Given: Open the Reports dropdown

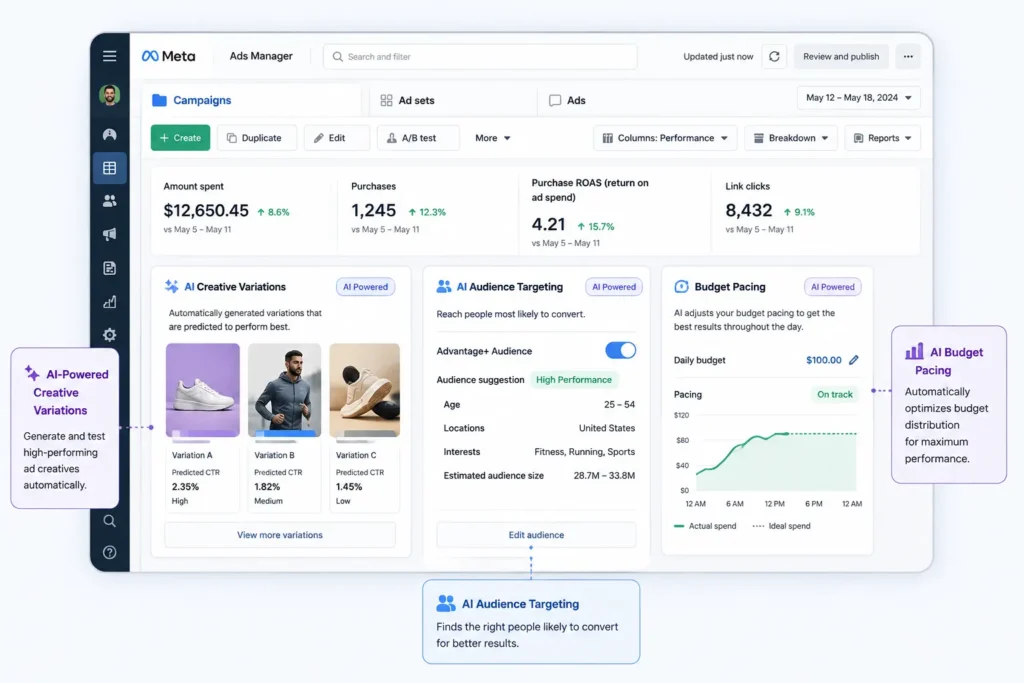Looking at the screenshot, I should [x=882, y=138].
